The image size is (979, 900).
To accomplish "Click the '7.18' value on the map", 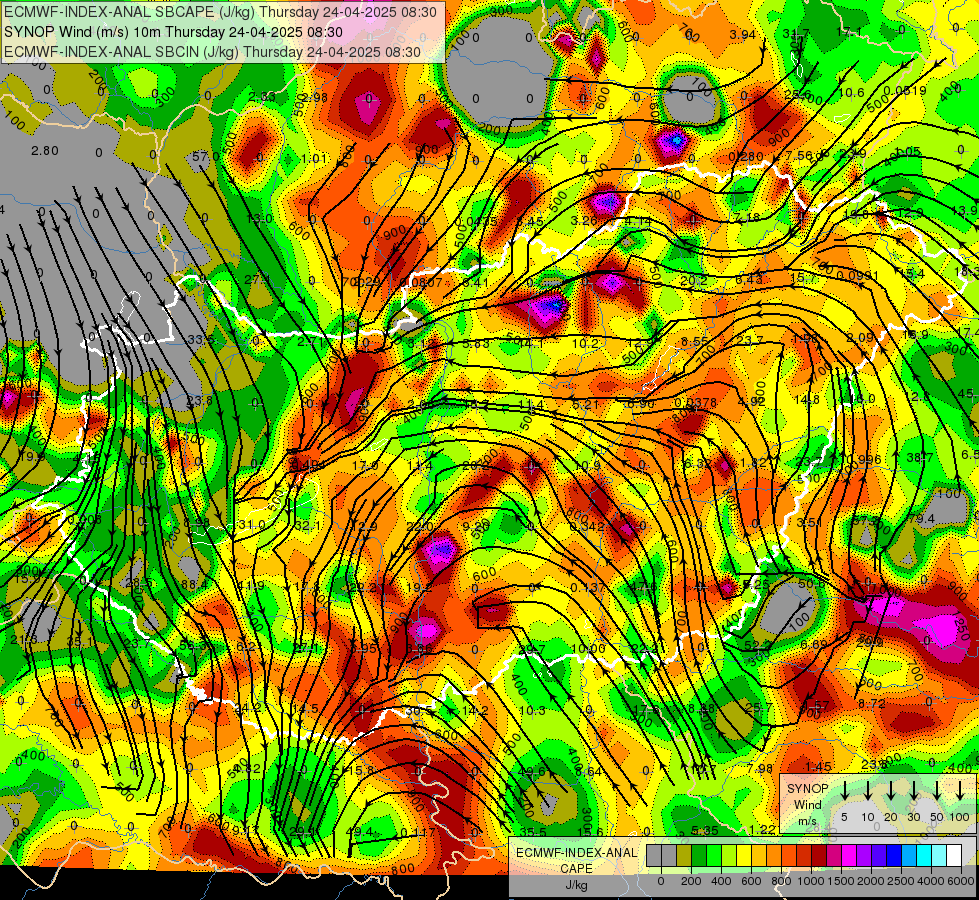I will point(747,218).
